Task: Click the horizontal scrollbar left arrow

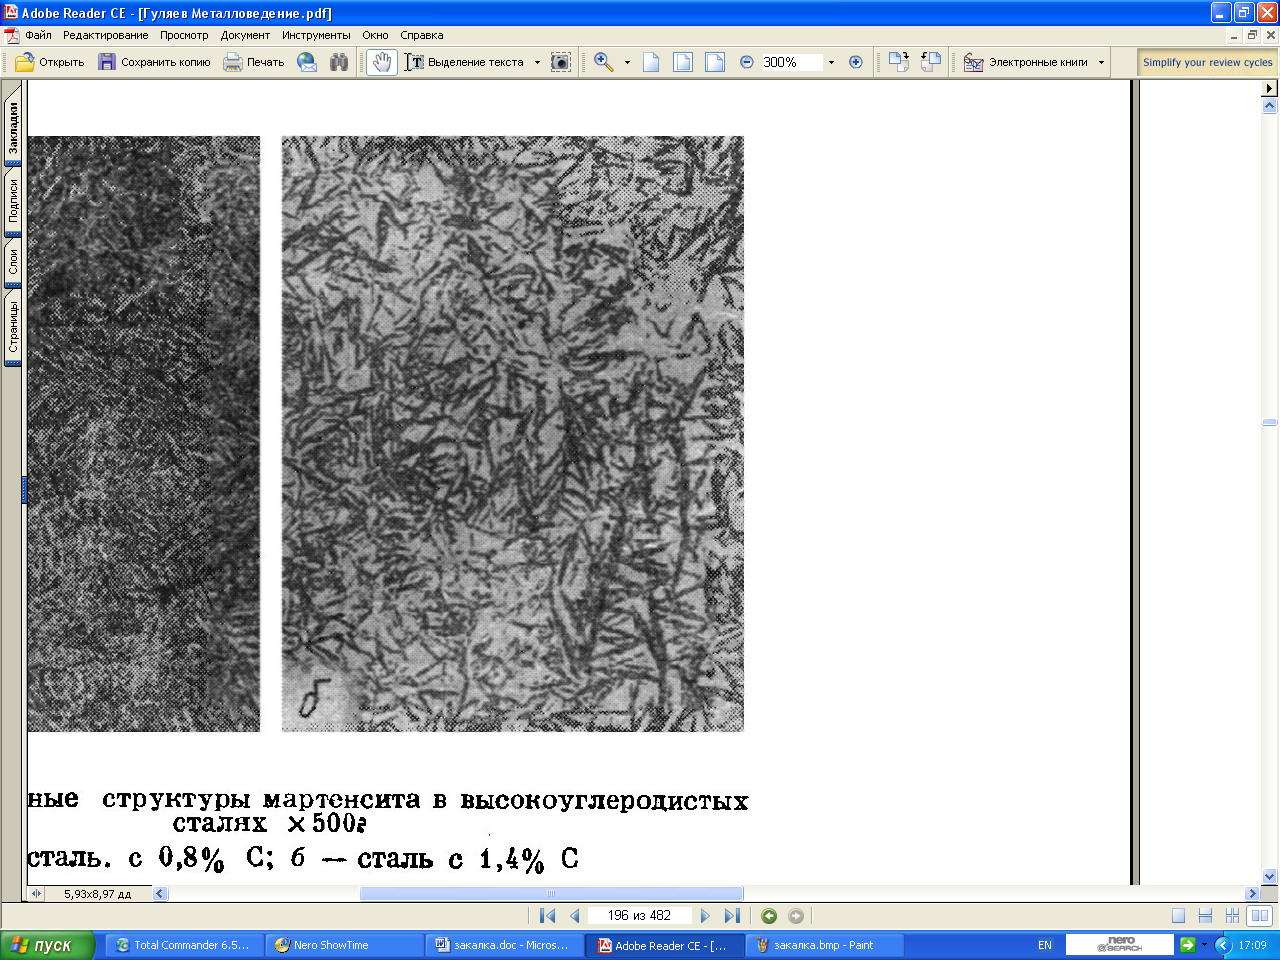Action: tap(160, 893)
